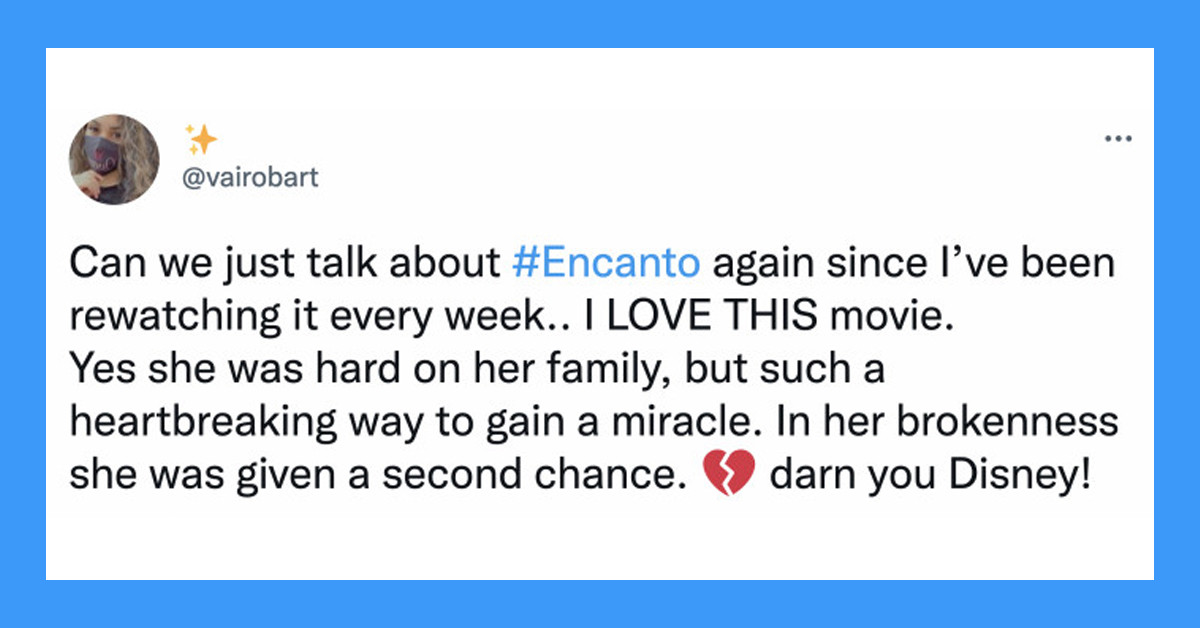Screen dimensions: 1200x628
Task: Click the ellipsis icon at top right
Action: coord(1117,138)
